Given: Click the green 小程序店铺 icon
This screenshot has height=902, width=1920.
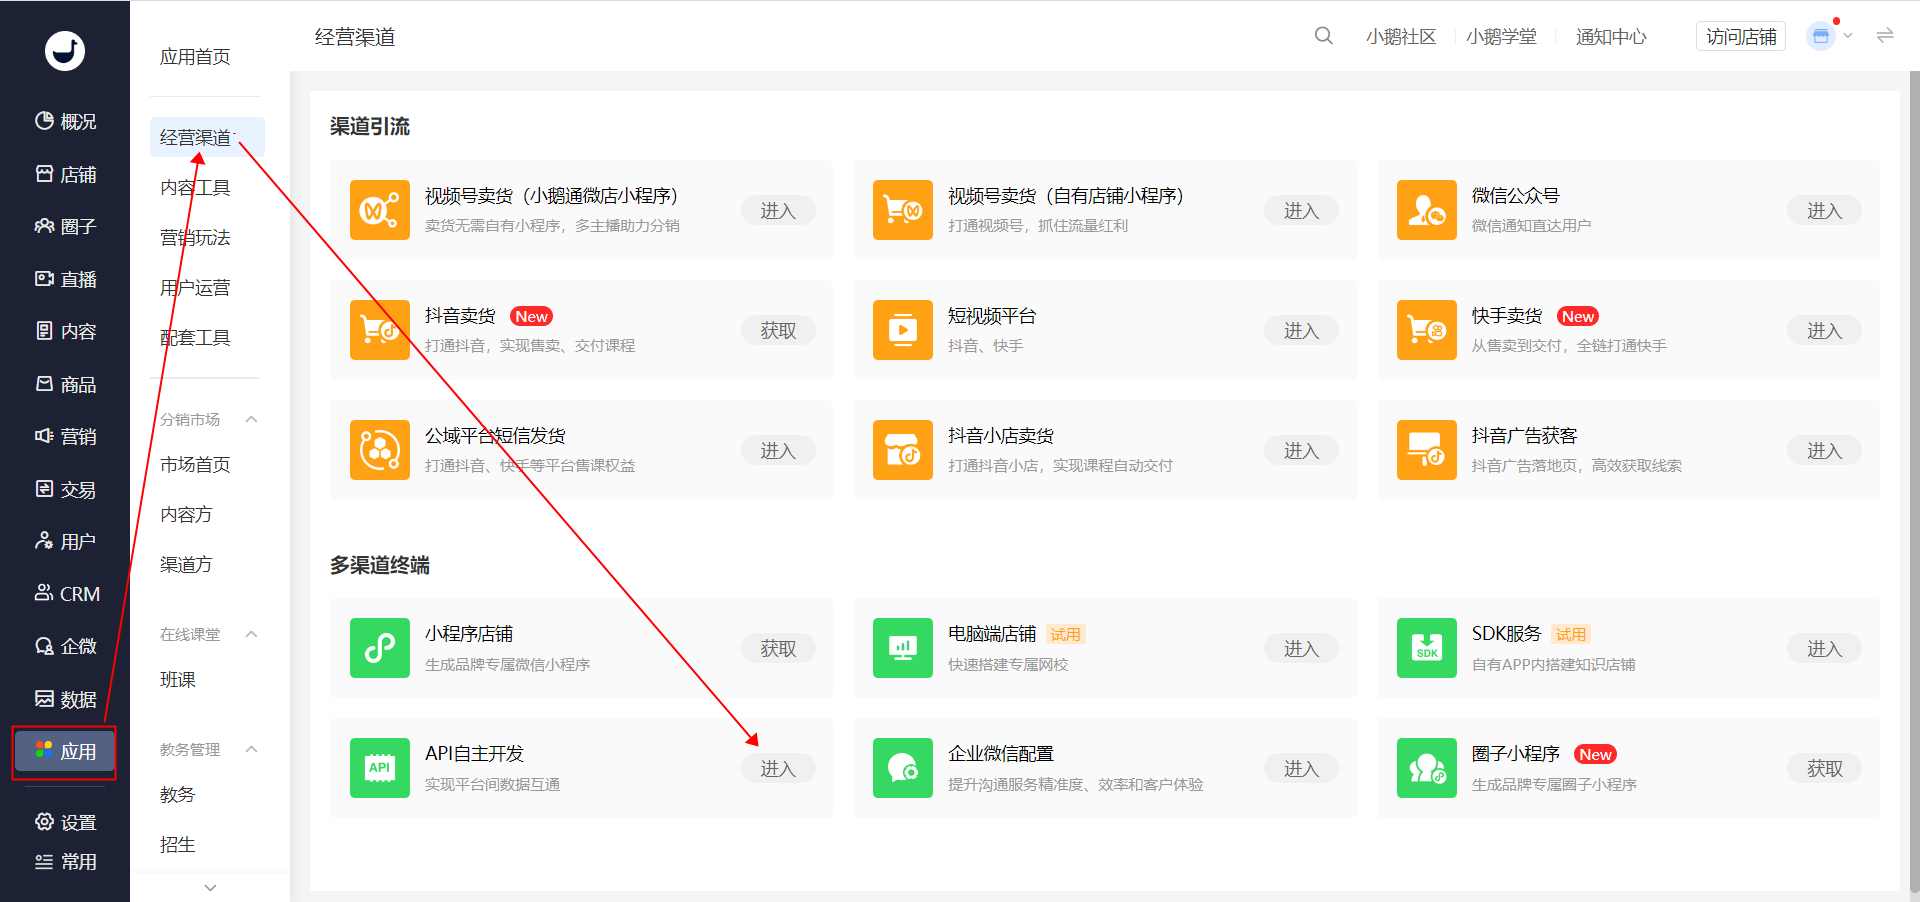Looking at the screenshot, I should [380, 648].
